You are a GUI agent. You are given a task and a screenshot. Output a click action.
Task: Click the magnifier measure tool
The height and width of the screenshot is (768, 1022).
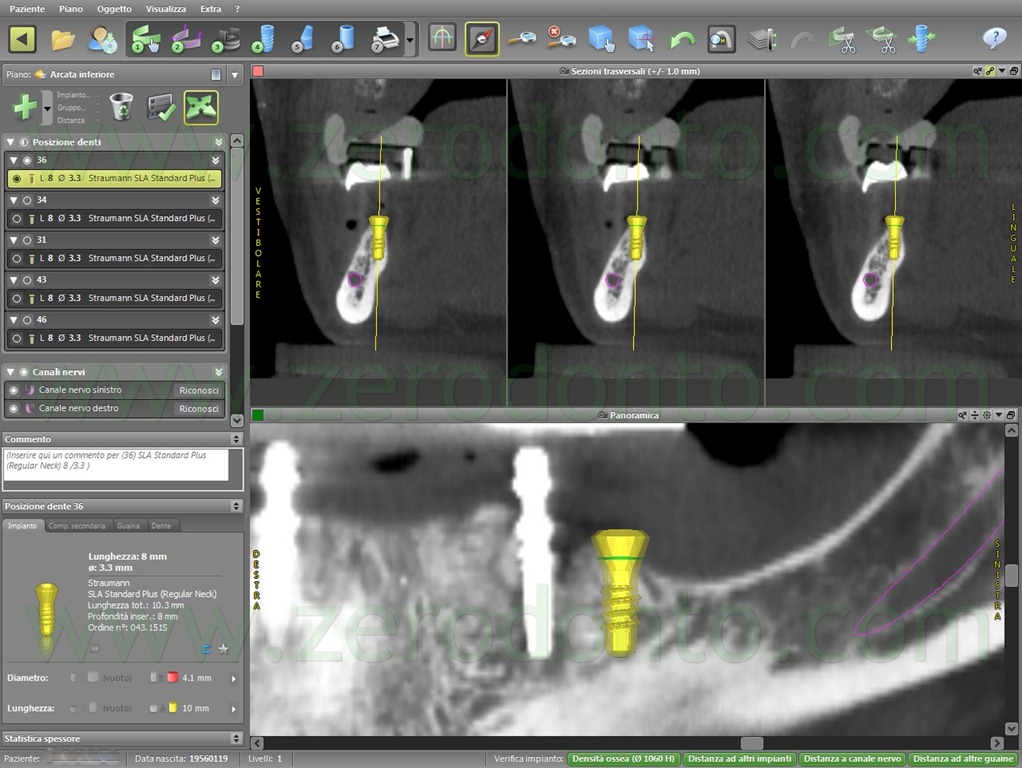pos(521,39)
